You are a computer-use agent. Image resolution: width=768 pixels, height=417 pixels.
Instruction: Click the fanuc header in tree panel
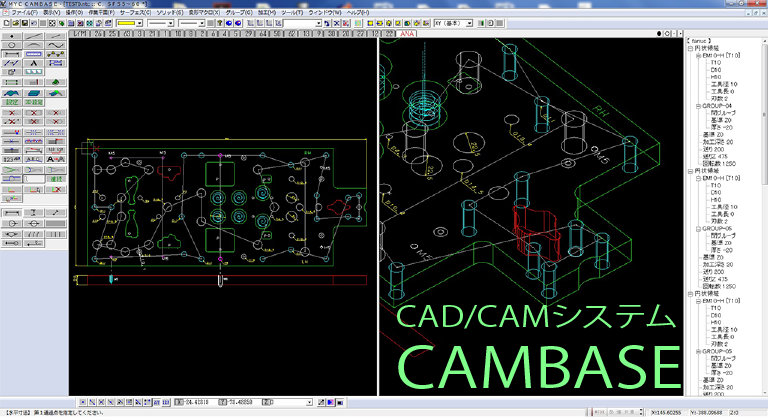tap(699, 41)
